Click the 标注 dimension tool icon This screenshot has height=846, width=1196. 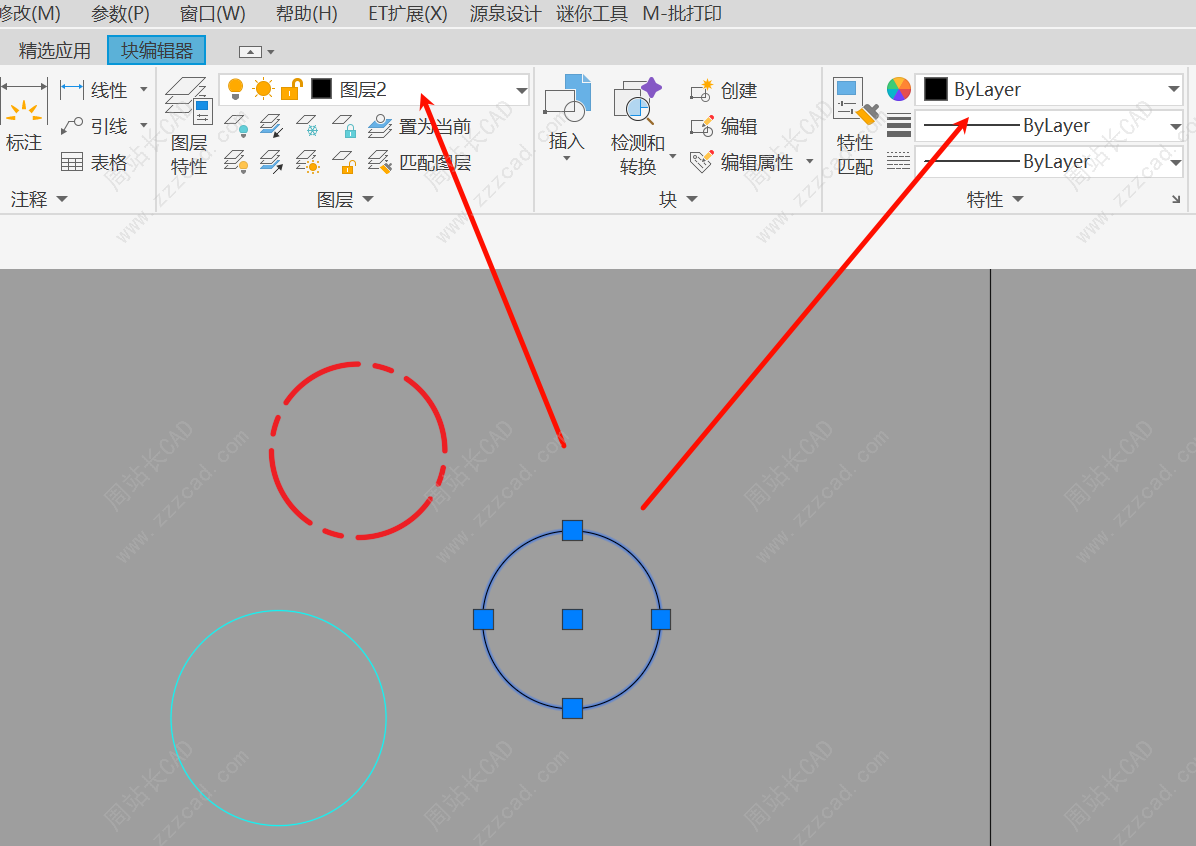pos(24,117)
